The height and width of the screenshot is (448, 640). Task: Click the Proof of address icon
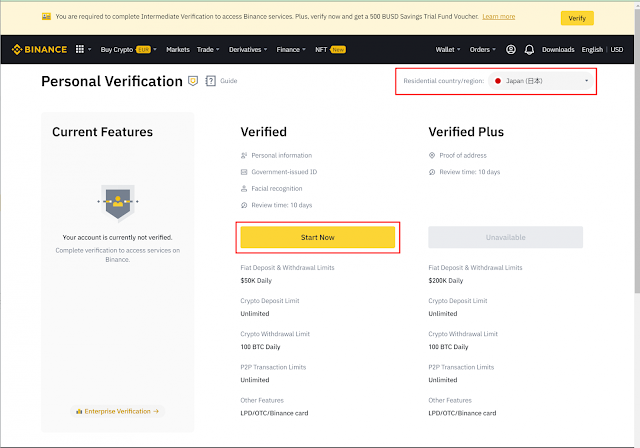click(432, 155)
